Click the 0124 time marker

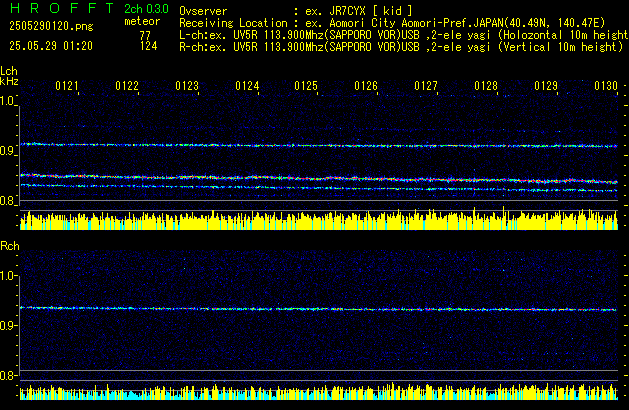pyautogui.click(x=247, y=86)
